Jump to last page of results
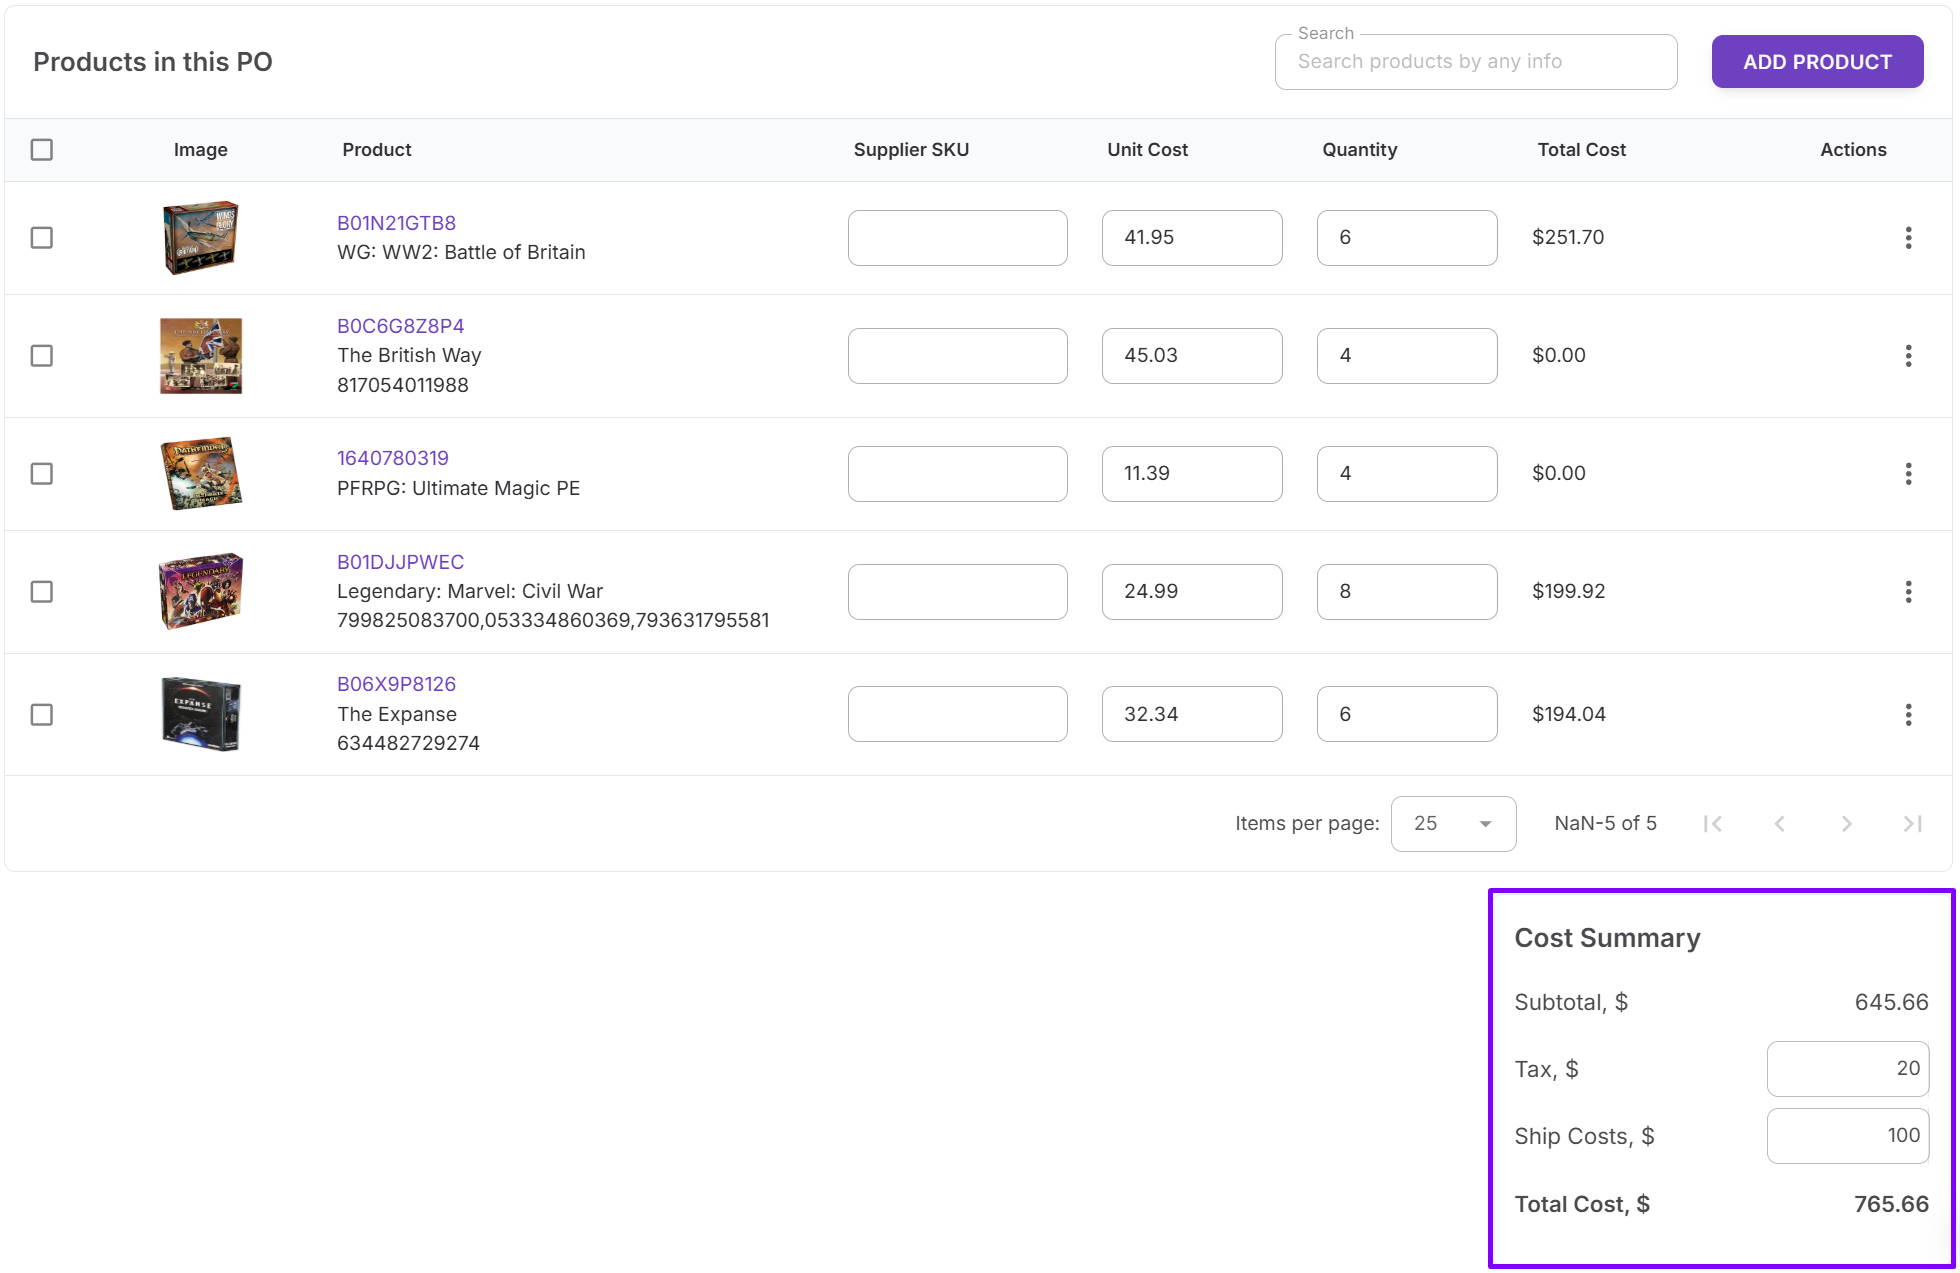 point(1912,824)
